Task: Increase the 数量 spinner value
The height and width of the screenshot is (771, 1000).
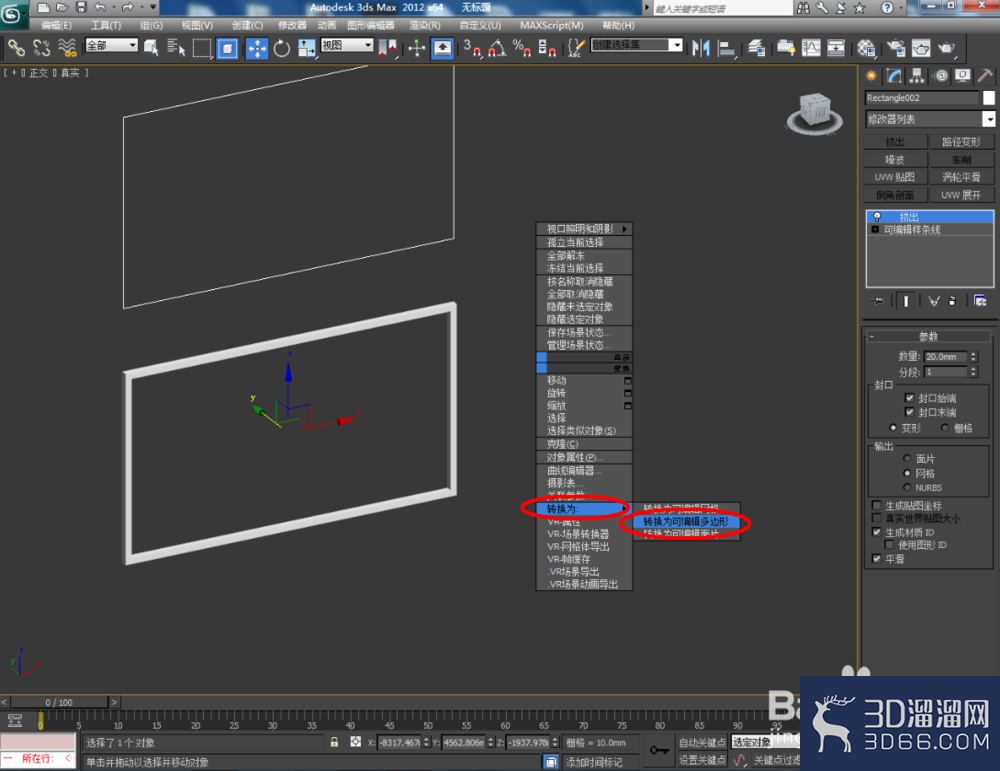Action: pos(973,354)
